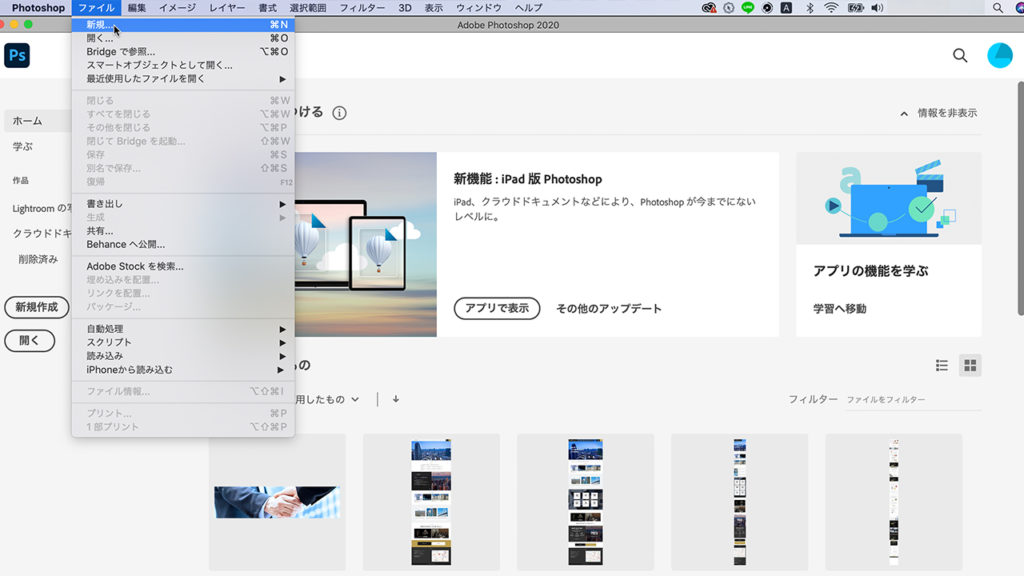Open the 表示 menu
This screenshot has width=1024, height=576.
pyautogui.click(x=434, y=8)
